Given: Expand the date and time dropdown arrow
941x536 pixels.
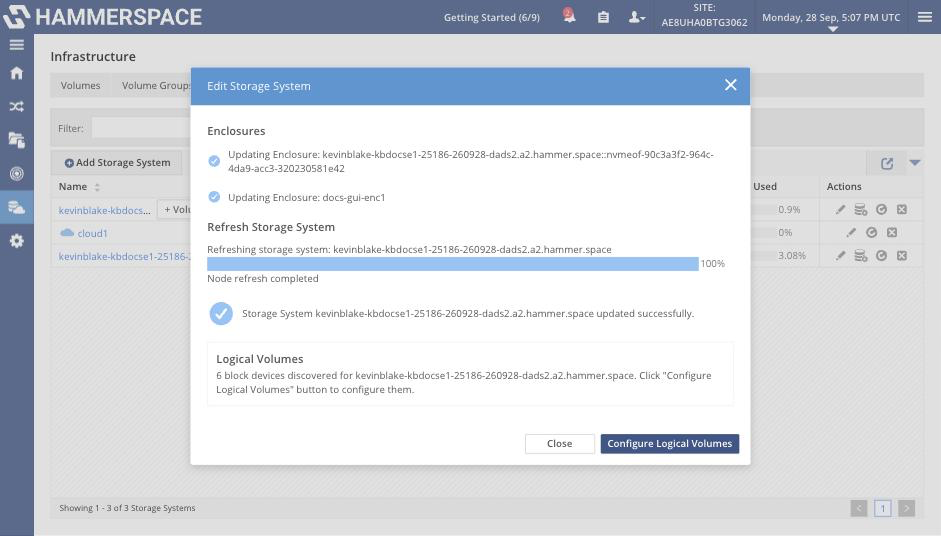Looking at the screenshot, I should pyautogui.click(x=832, y=29).
